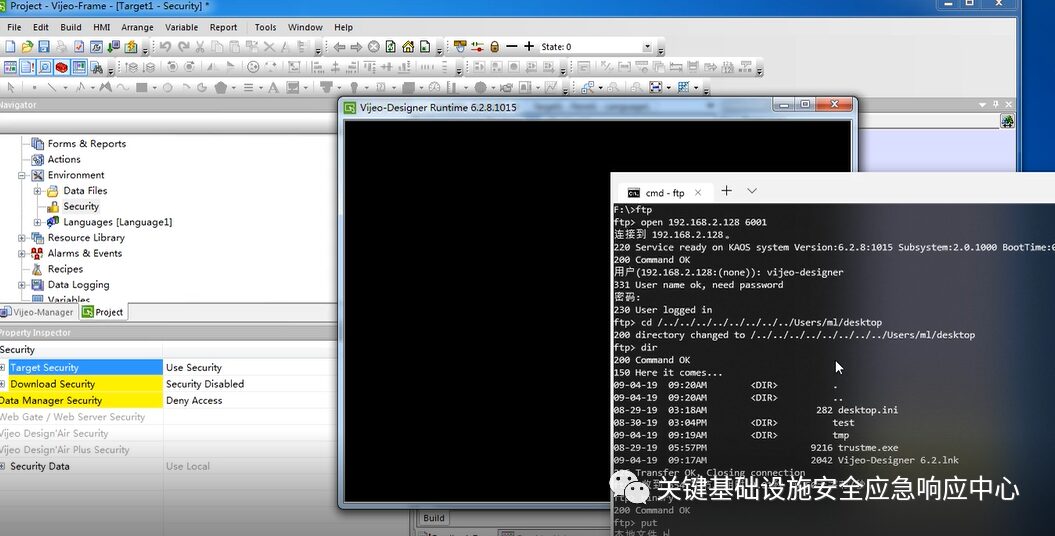Open the State dropdown list

pos(647,46)
